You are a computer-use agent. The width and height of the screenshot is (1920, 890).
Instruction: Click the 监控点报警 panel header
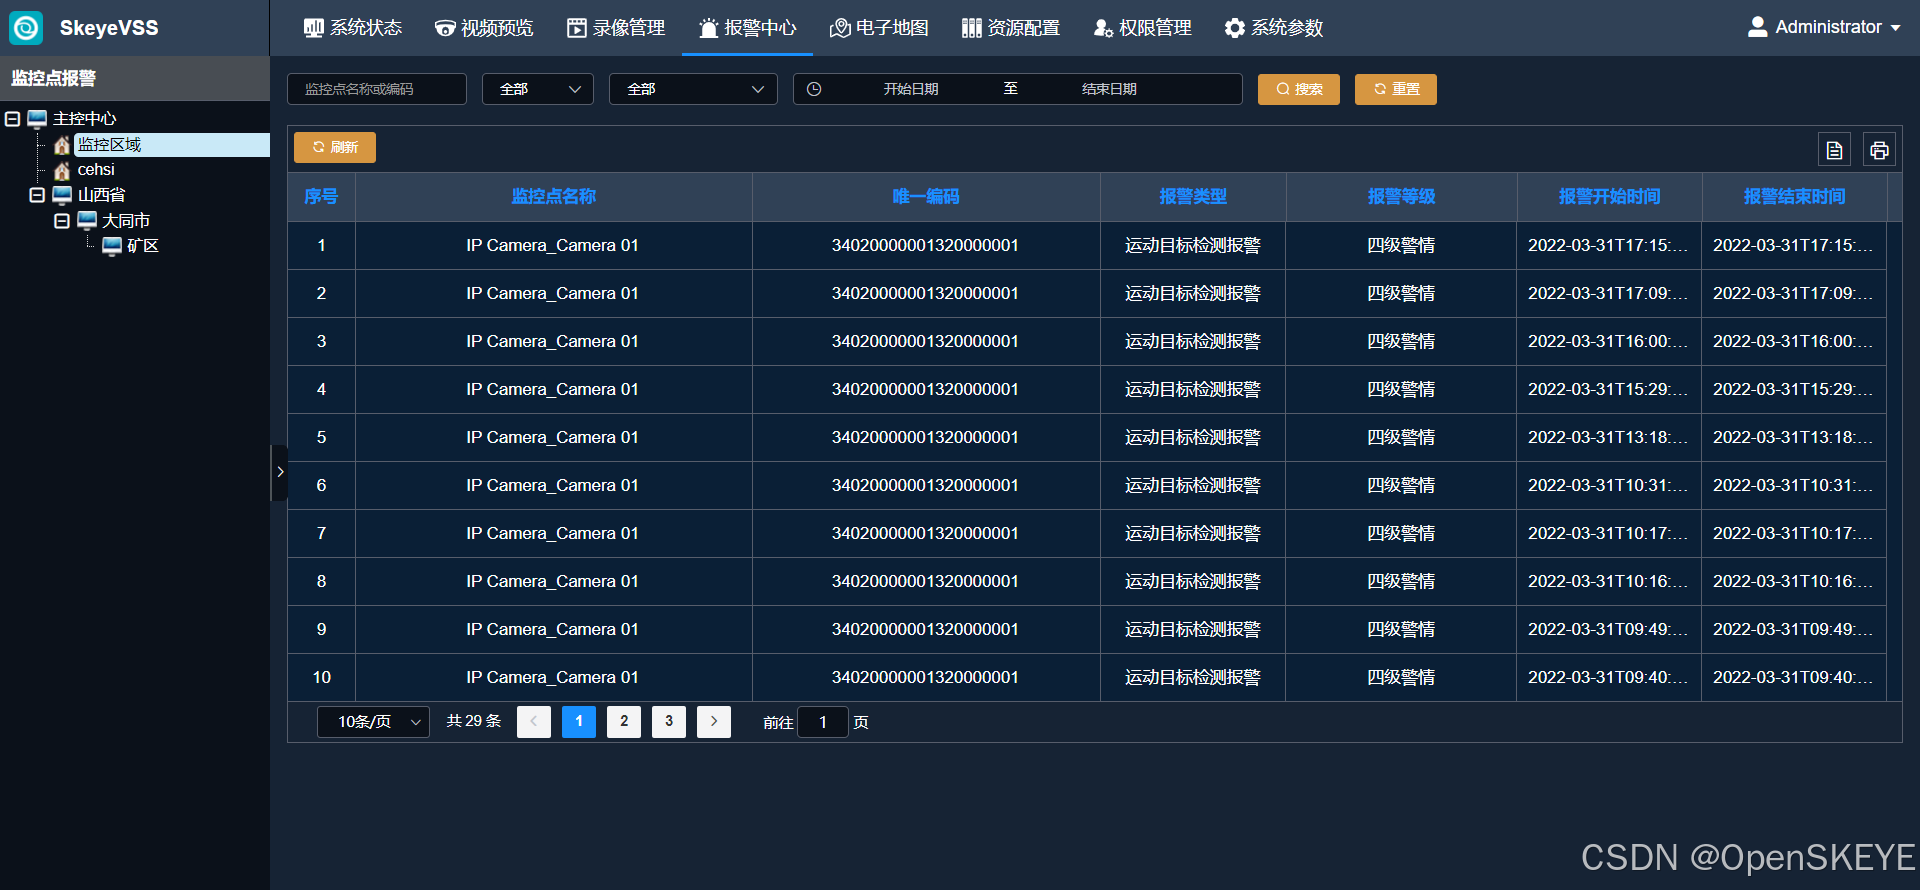tap(135, 78)
